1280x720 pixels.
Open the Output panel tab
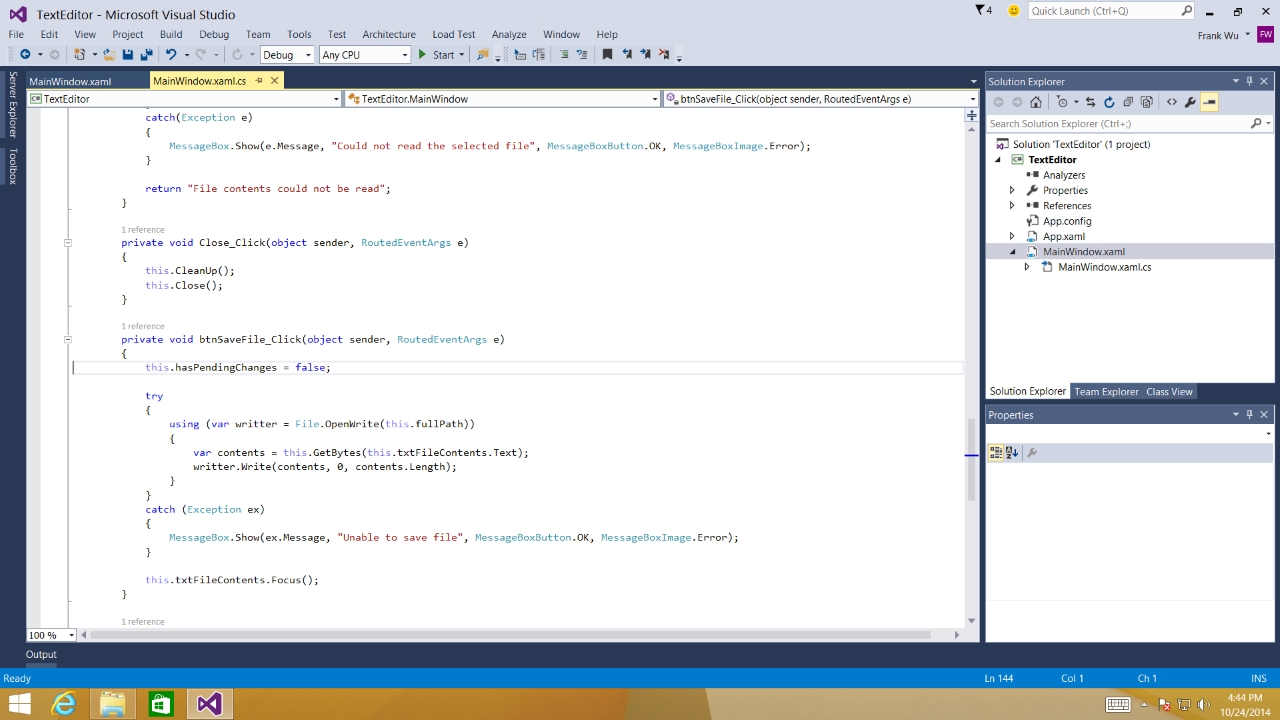click(x=41, y=654)
